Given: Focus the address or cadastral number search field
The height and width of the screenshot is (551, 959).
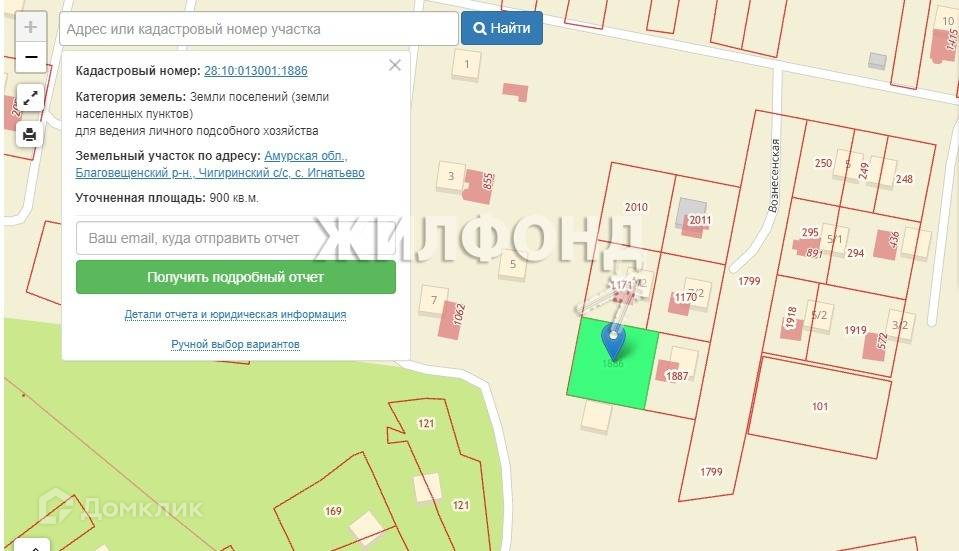Looking at the screenshot, I should coord(259,29).
